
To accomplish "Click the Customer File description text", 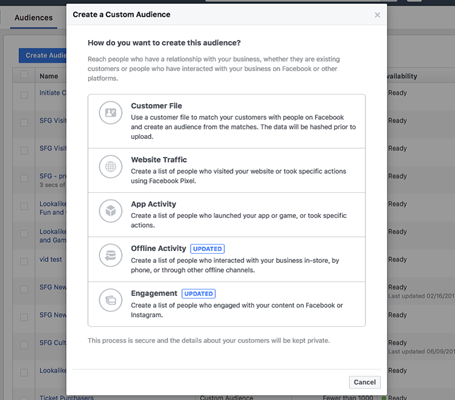I will pyautogui.click(x=243, y=127).
